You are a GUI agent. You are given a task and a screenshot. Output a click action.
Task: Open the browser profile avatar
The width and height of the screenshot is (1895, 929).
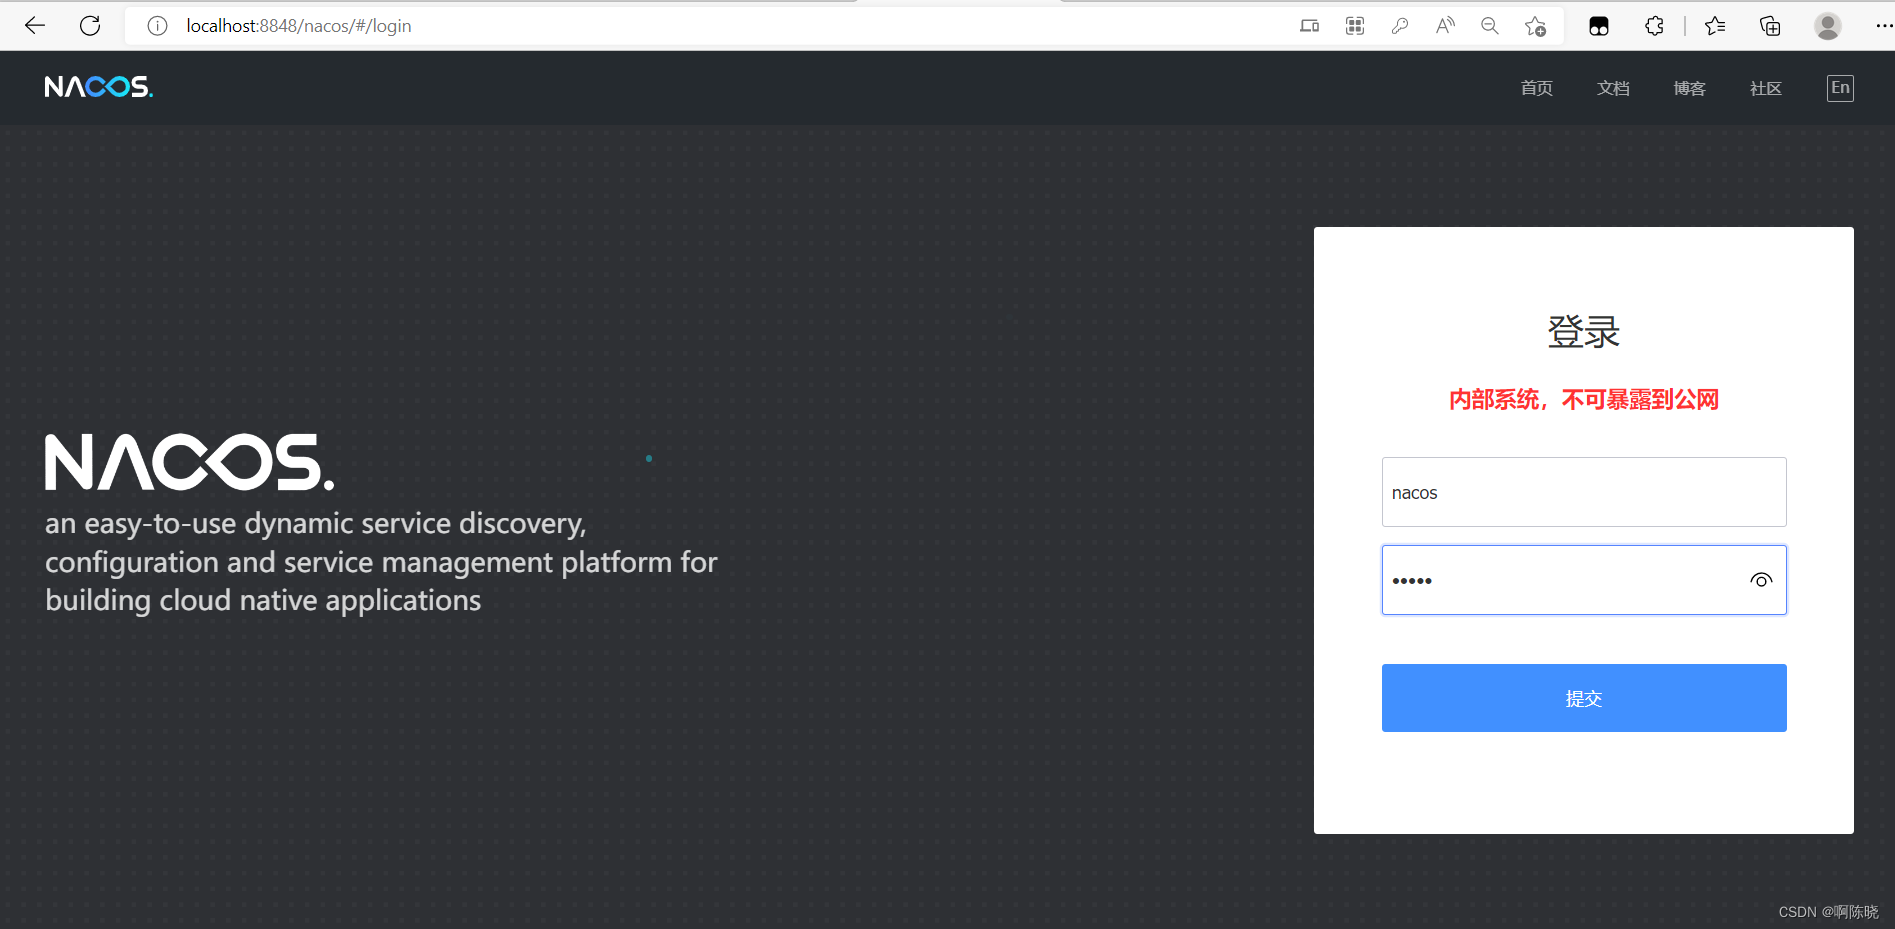pyautogui.click(x=1828, y=26)
